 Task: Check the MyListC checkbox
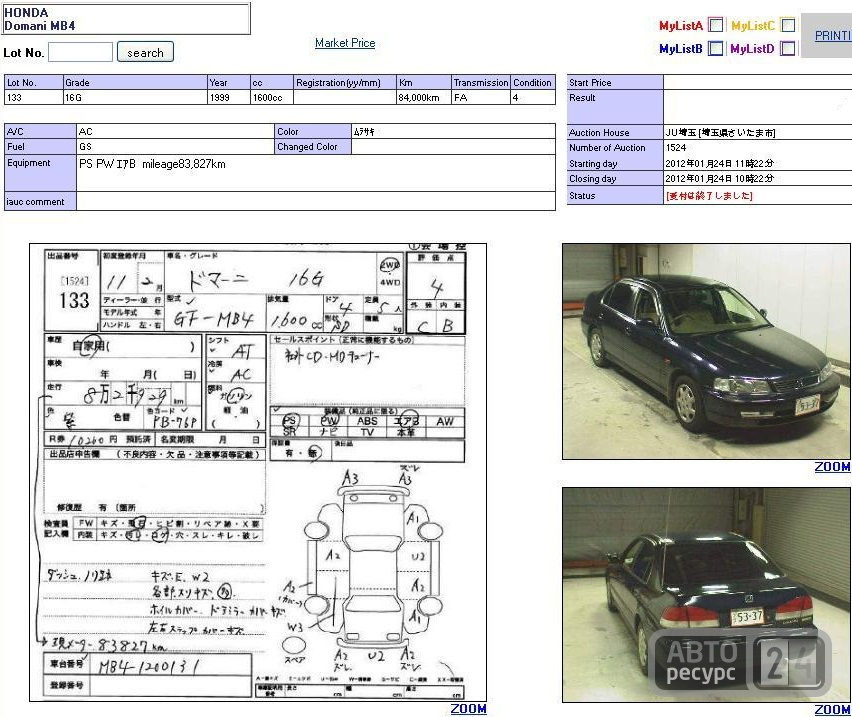click(x=787, y=25)
